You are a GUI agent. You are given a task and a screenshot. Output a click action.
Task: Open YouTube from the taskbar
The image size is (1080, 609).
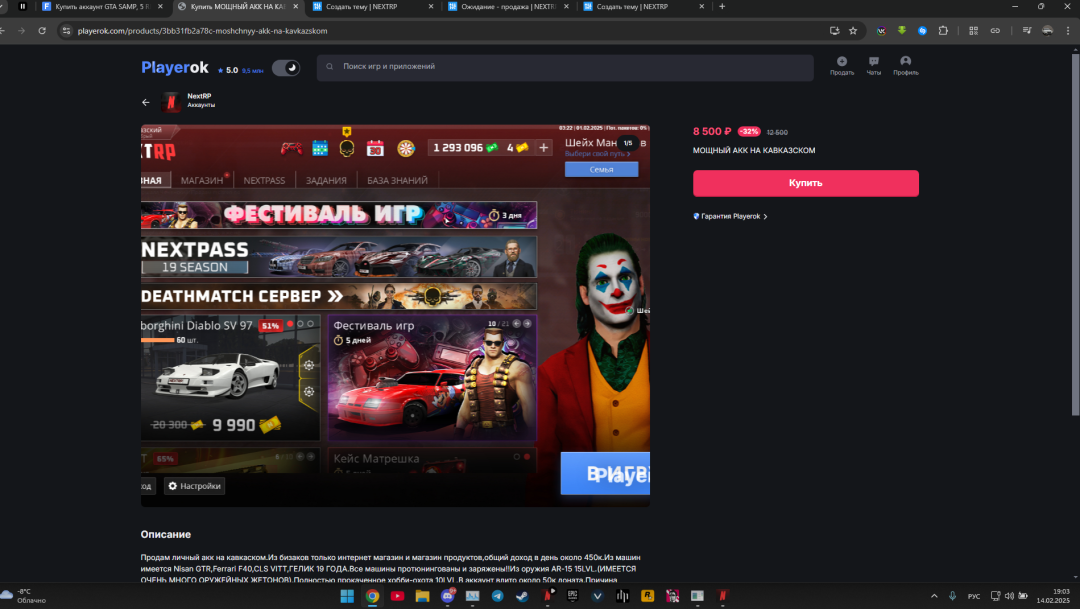pyautogui.click(x=397, y=596)
